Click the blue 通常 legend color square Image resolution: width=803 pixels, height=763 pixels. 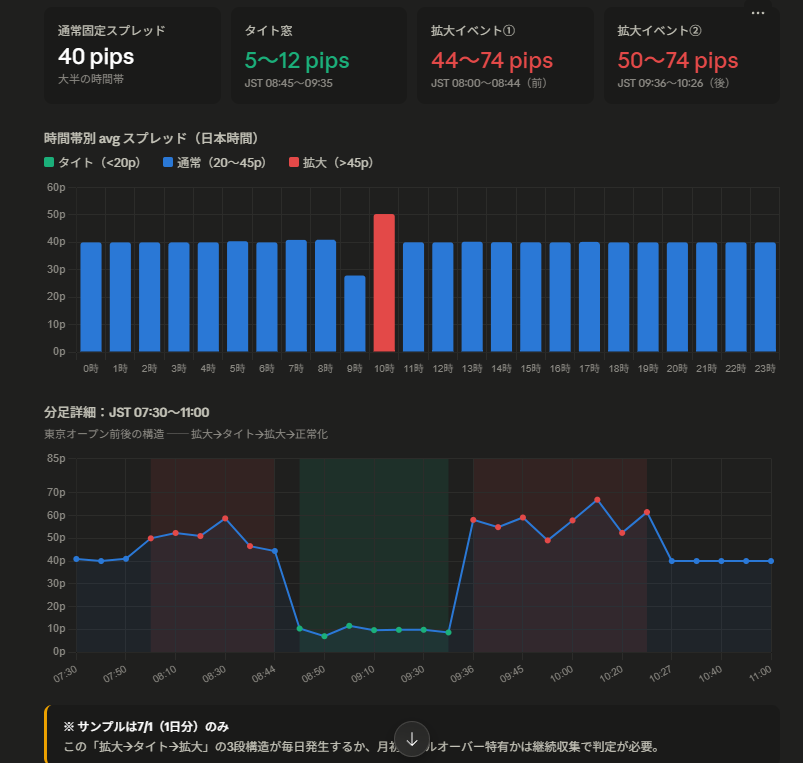click(x=167, y=163)
